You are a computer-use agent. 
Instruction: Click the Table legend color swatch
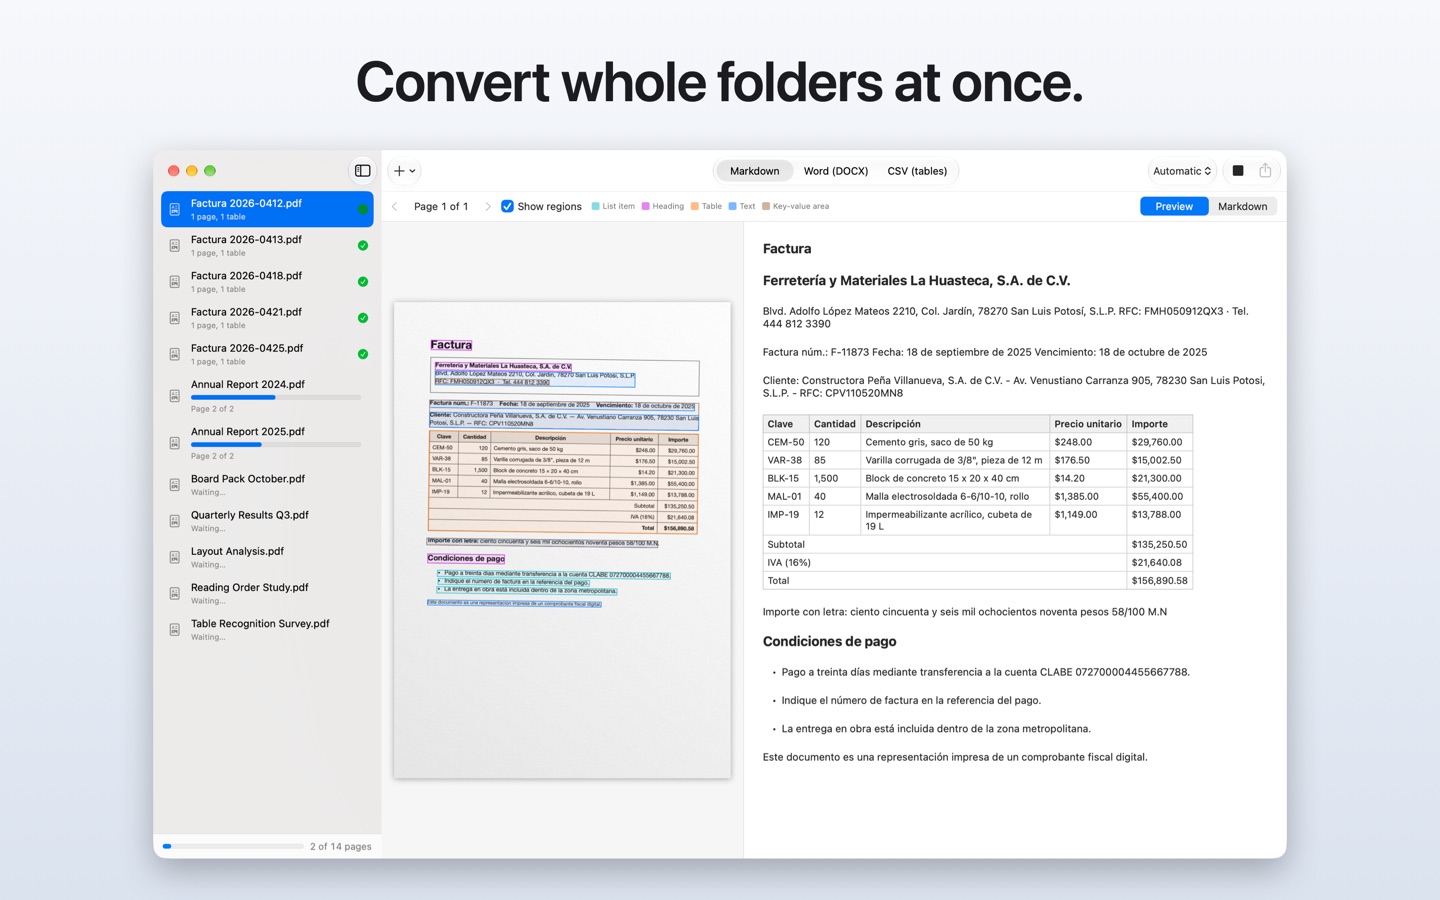(695, 207)
